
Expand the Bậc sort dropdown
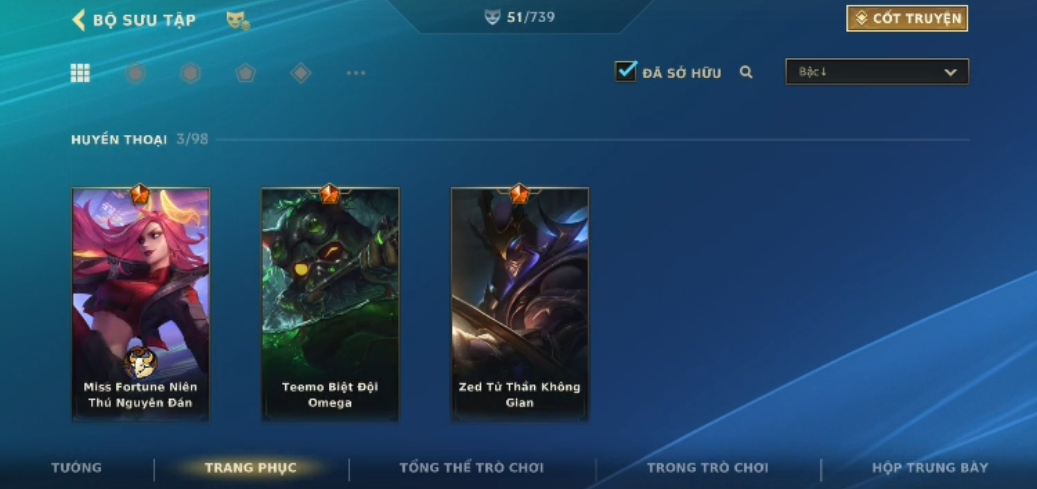877,71
